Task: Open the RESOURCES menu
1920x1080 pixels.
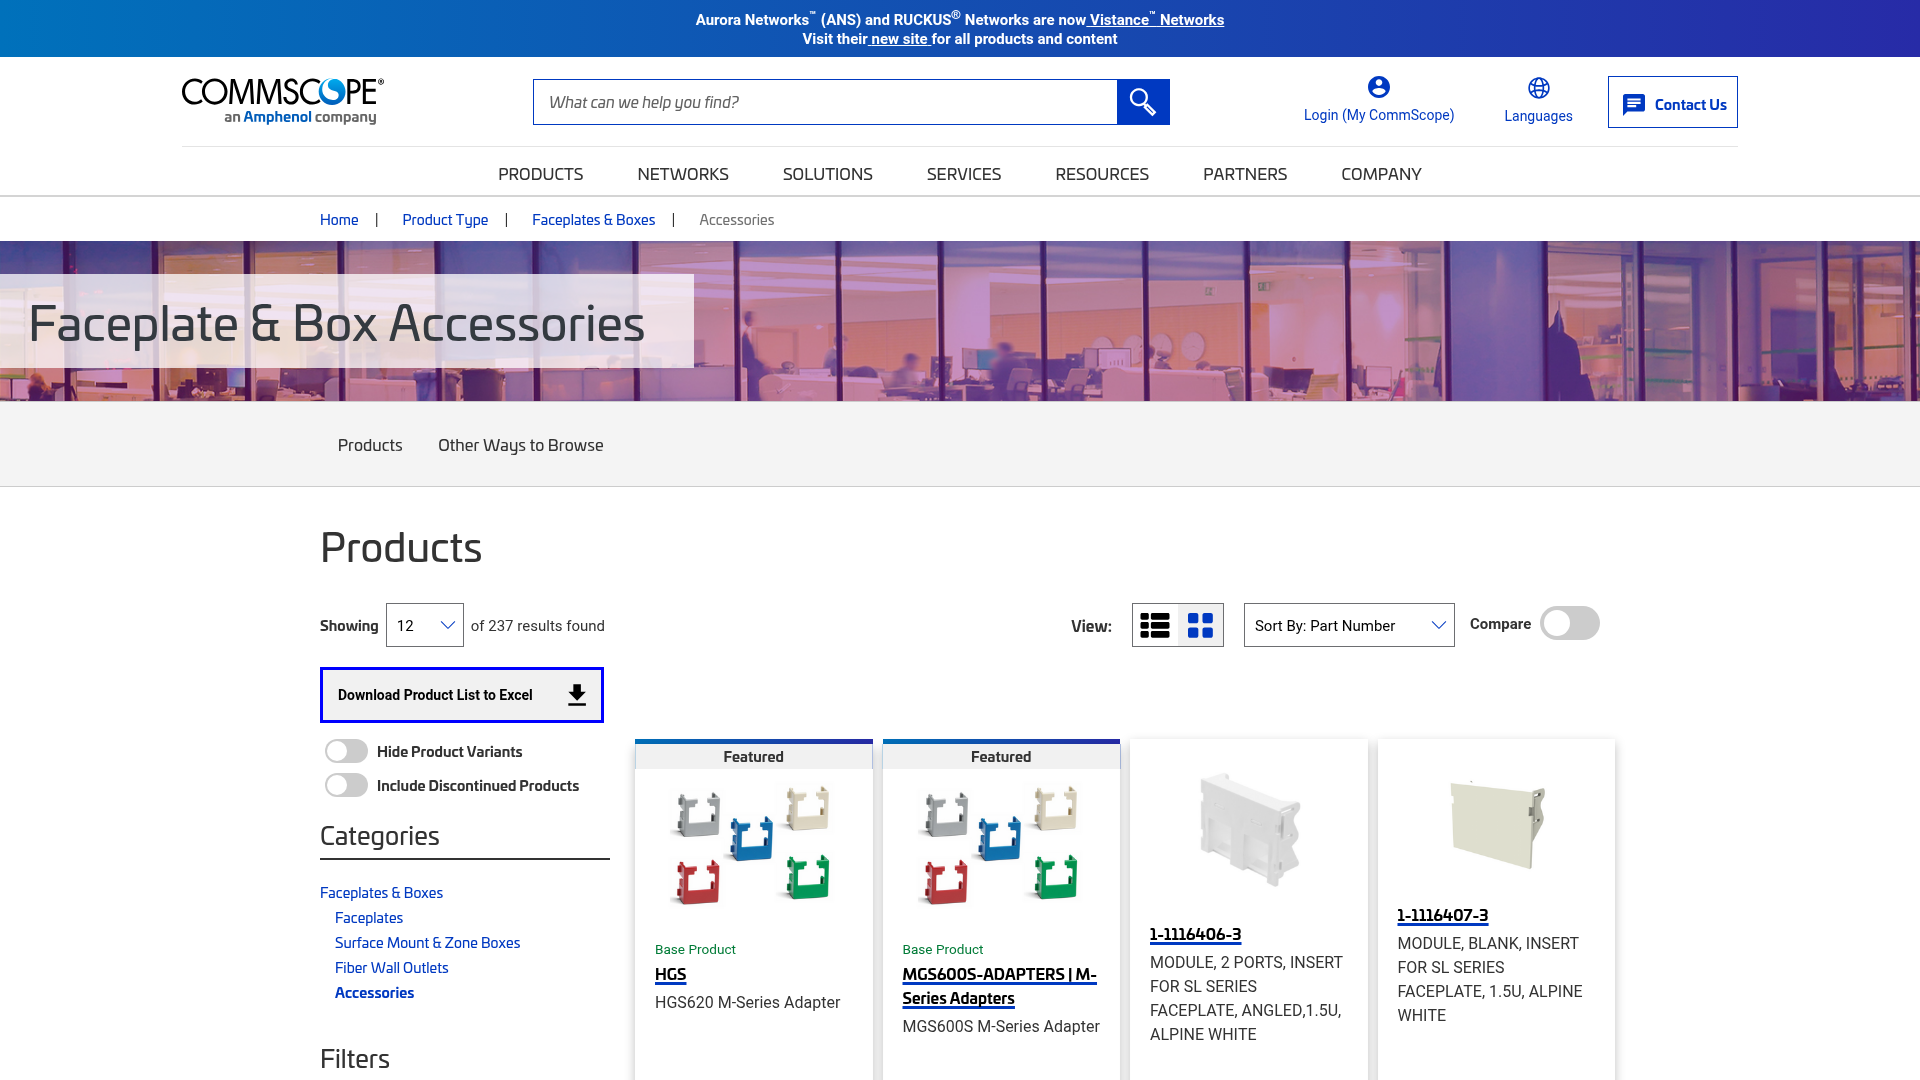Action: click(1102, 174)
